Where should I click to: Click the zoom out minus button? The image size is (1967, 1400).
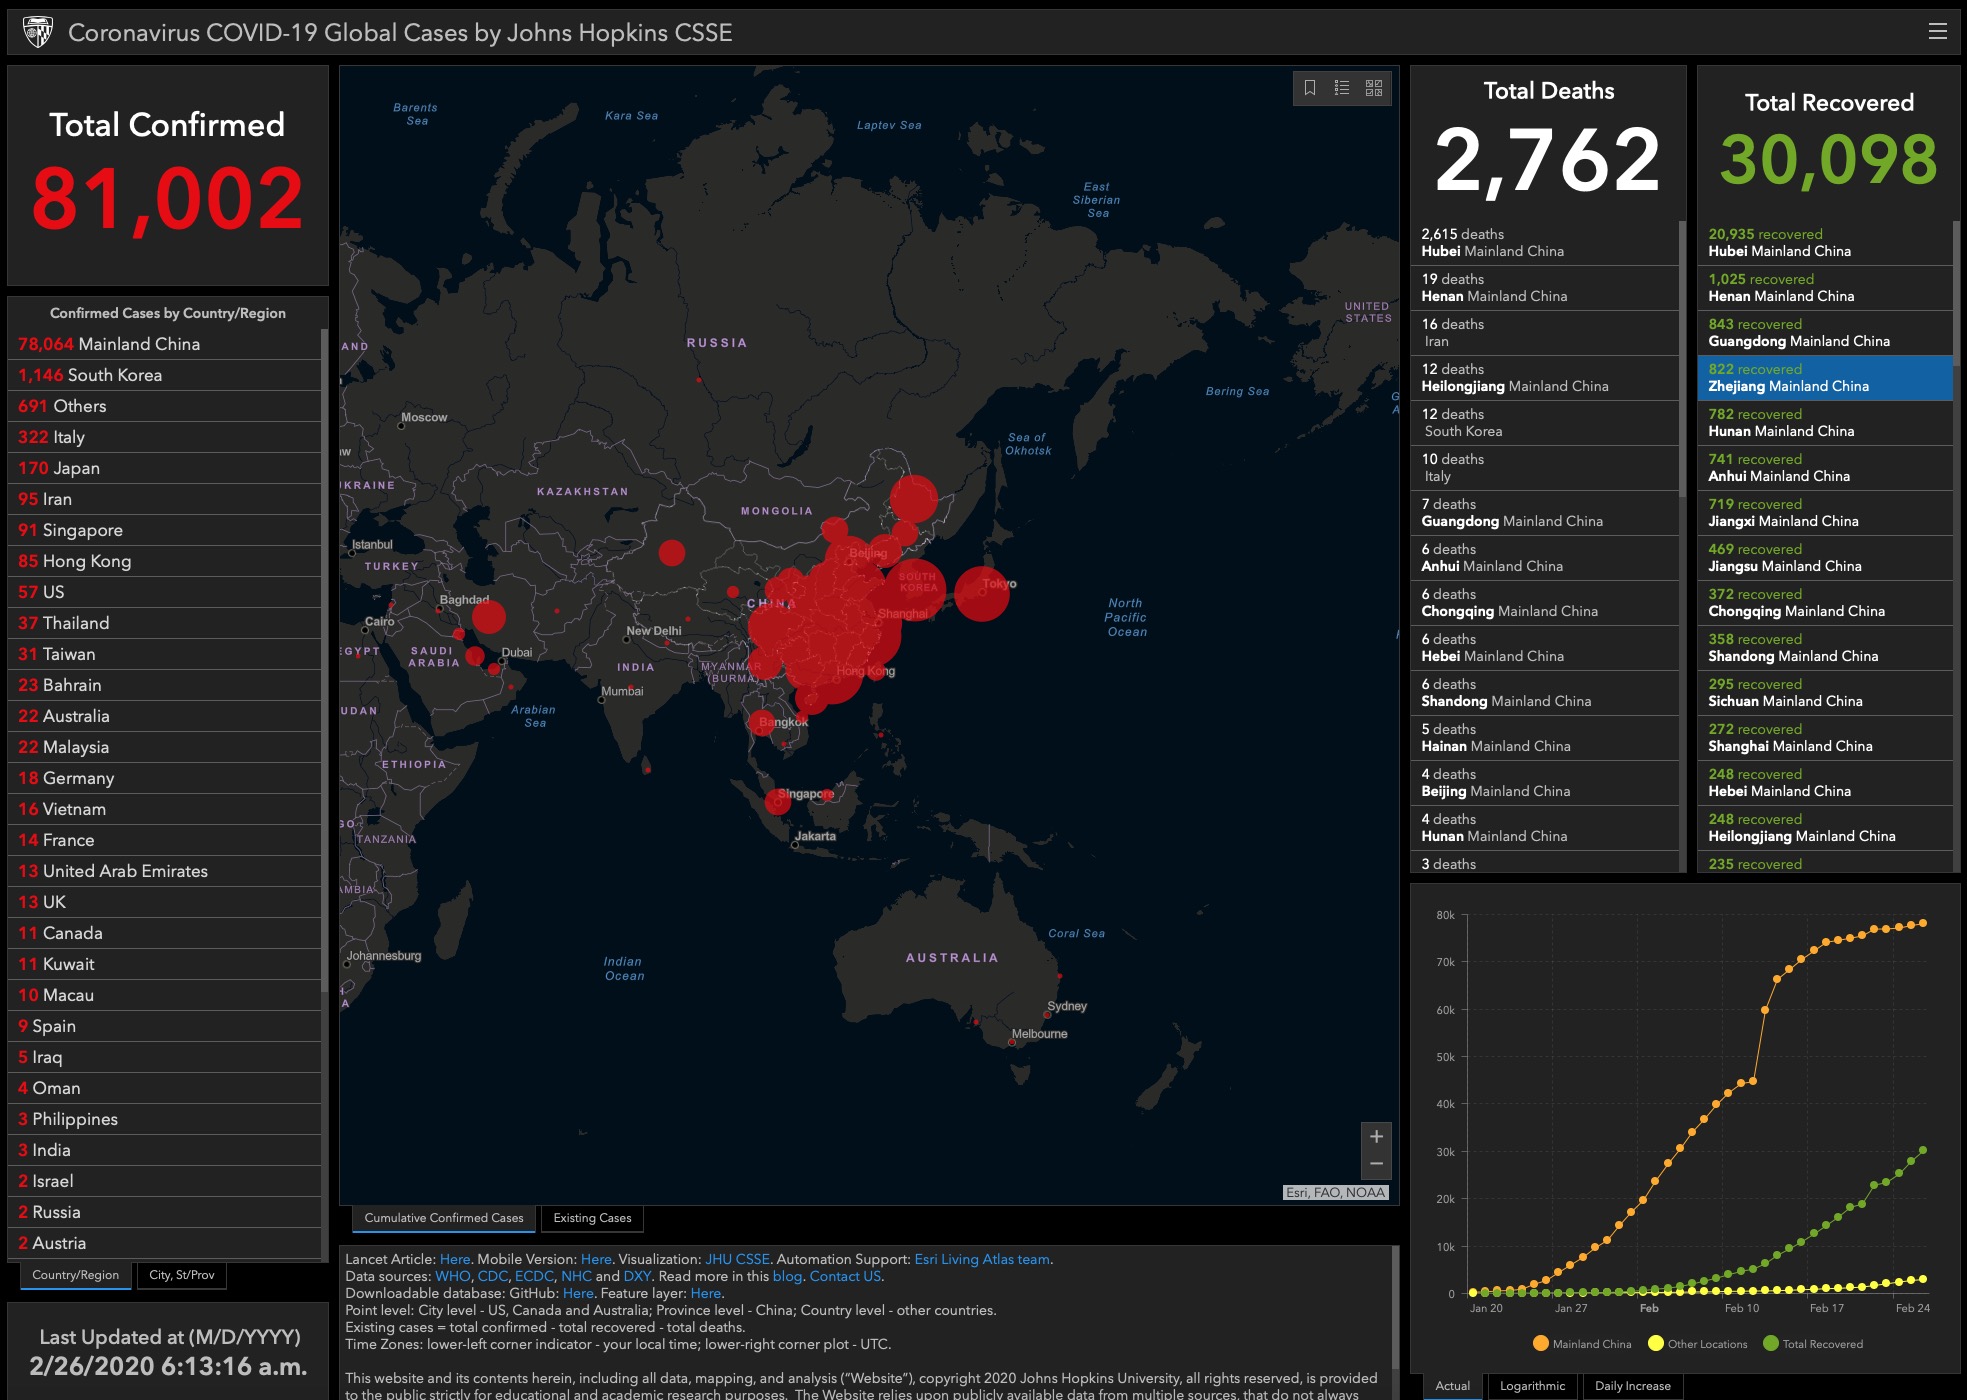(1376, 1164)
